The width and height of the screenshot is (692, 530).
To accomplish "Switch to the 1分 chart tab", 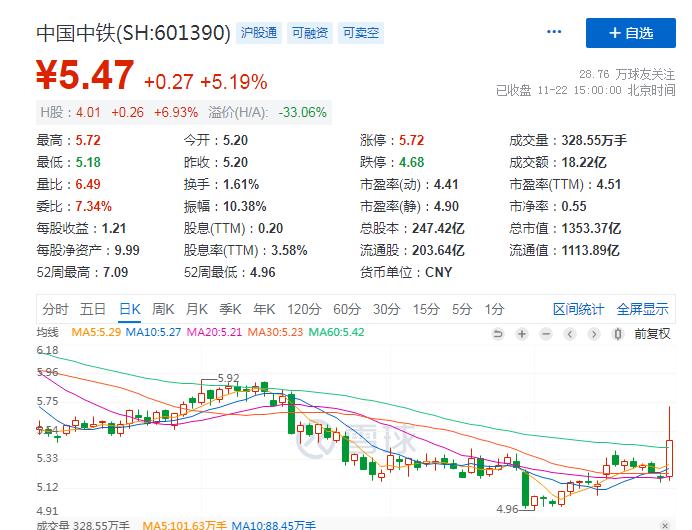I will [x=494, y=309].
